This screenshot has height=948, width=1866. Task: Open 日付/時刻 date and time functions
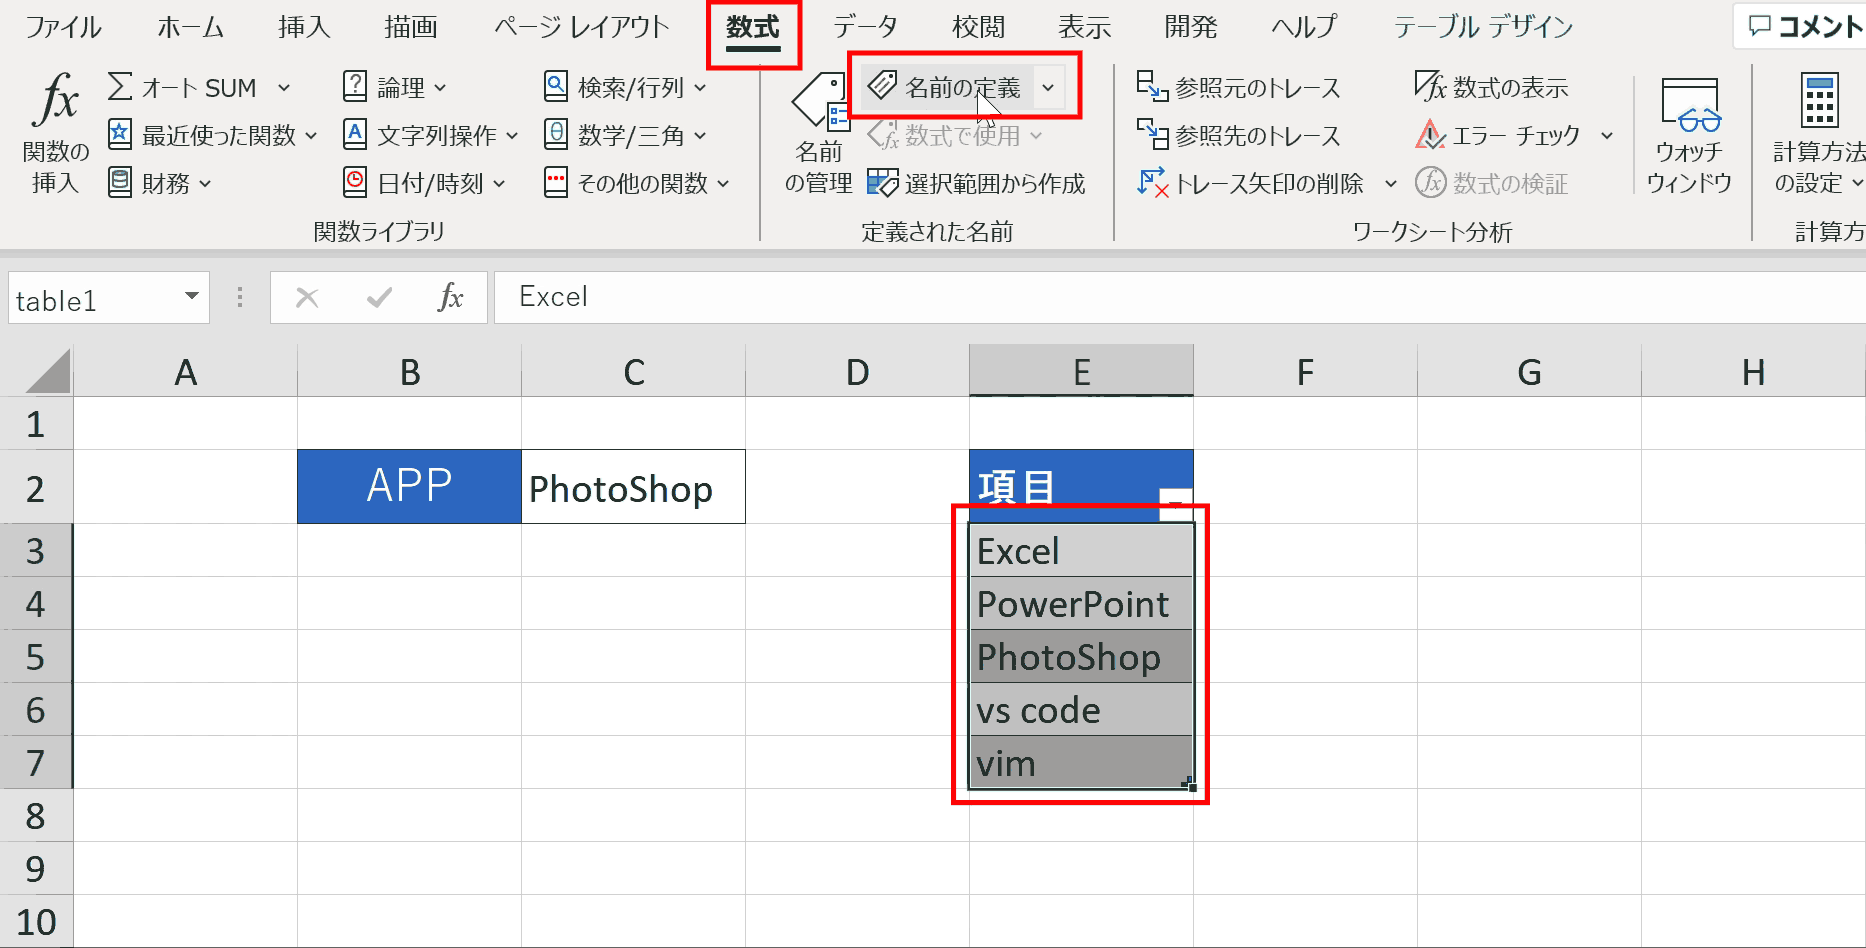coord(425,183)
